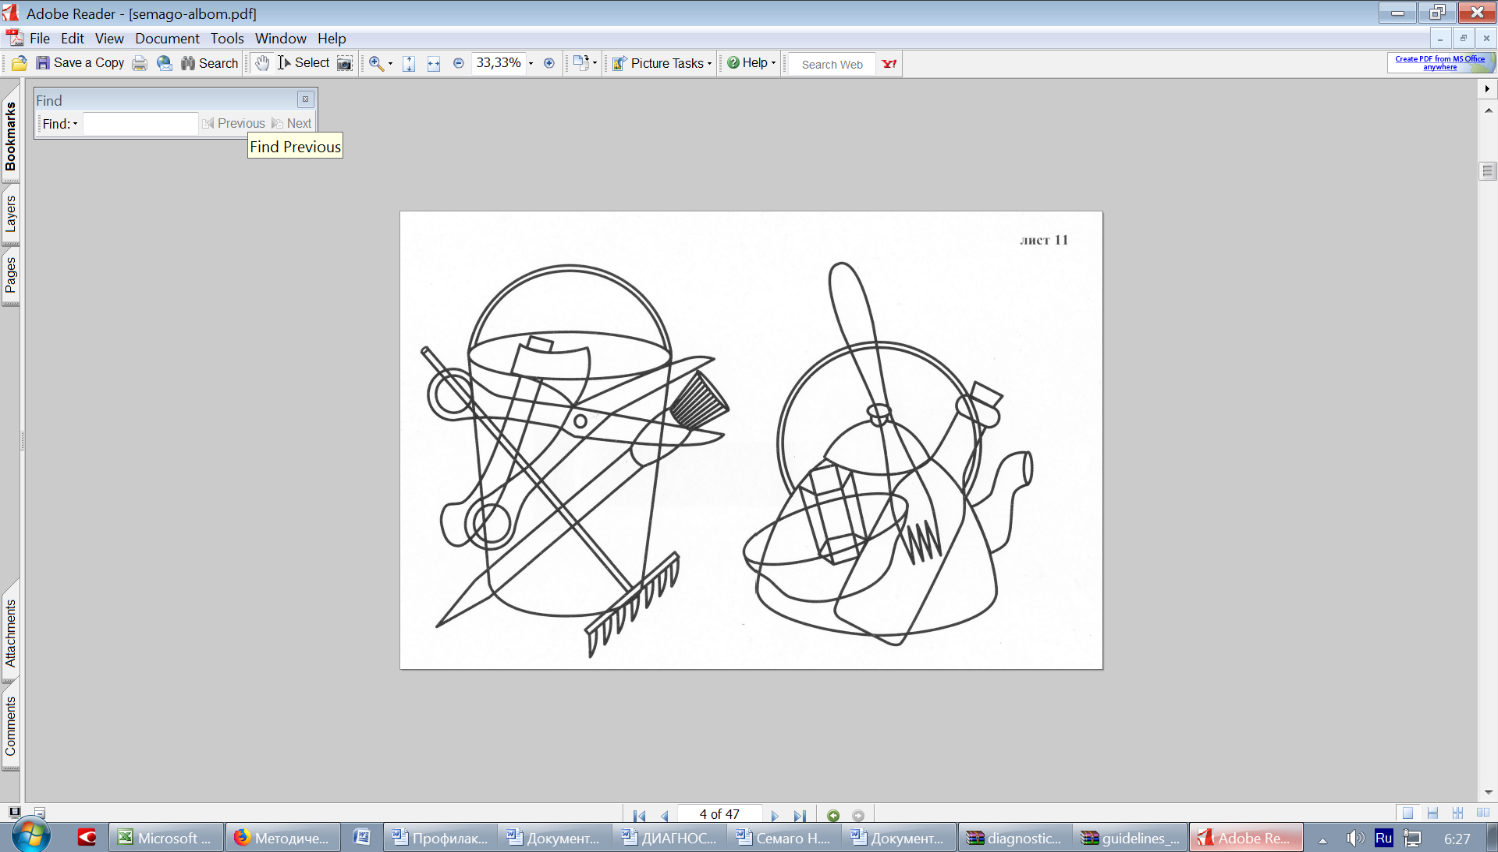Click the green Previous View button
Screen dimensions: 1498x852
(833, 815)
